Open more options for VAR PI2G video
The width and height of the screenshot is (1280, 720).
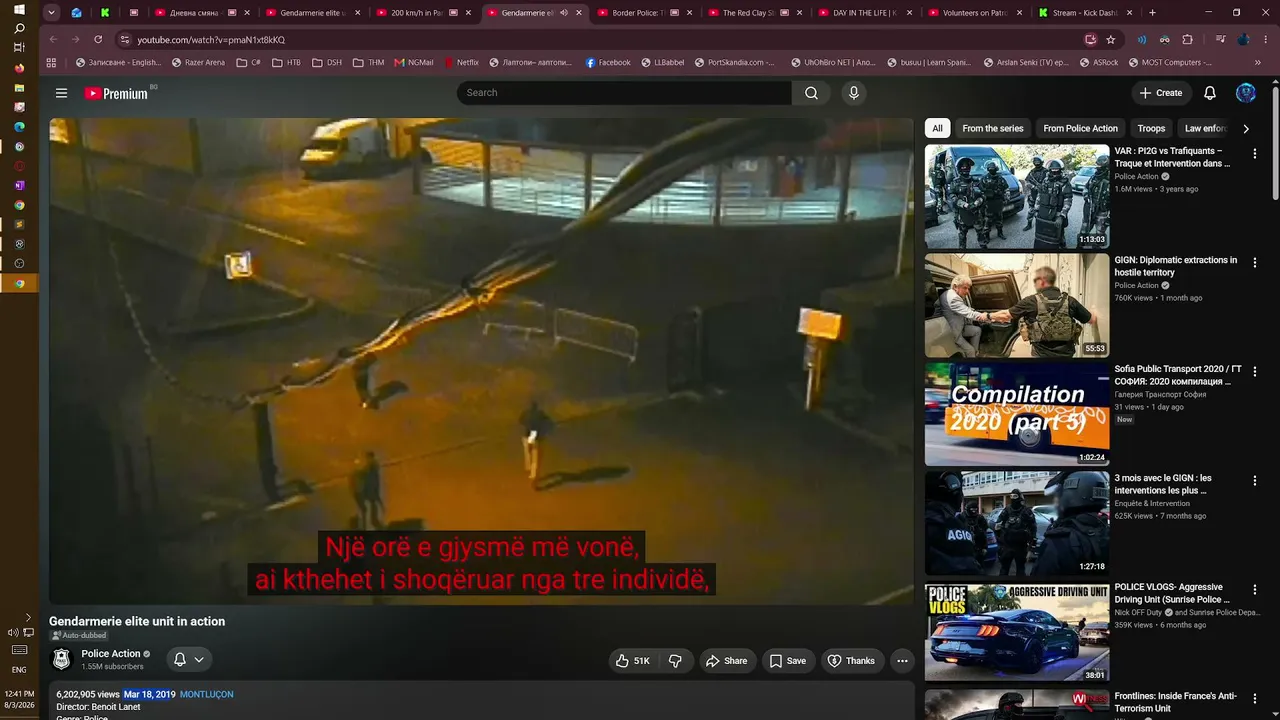click(x=1255, y=154)
